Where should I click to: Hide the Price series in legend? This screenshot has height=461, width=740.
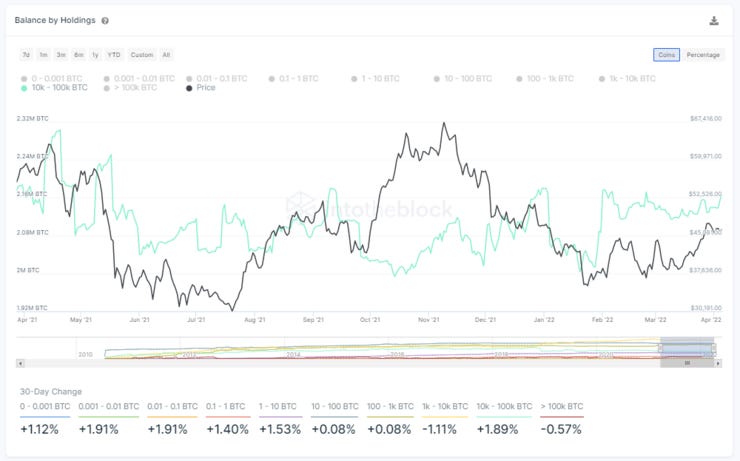pos(201,88)
